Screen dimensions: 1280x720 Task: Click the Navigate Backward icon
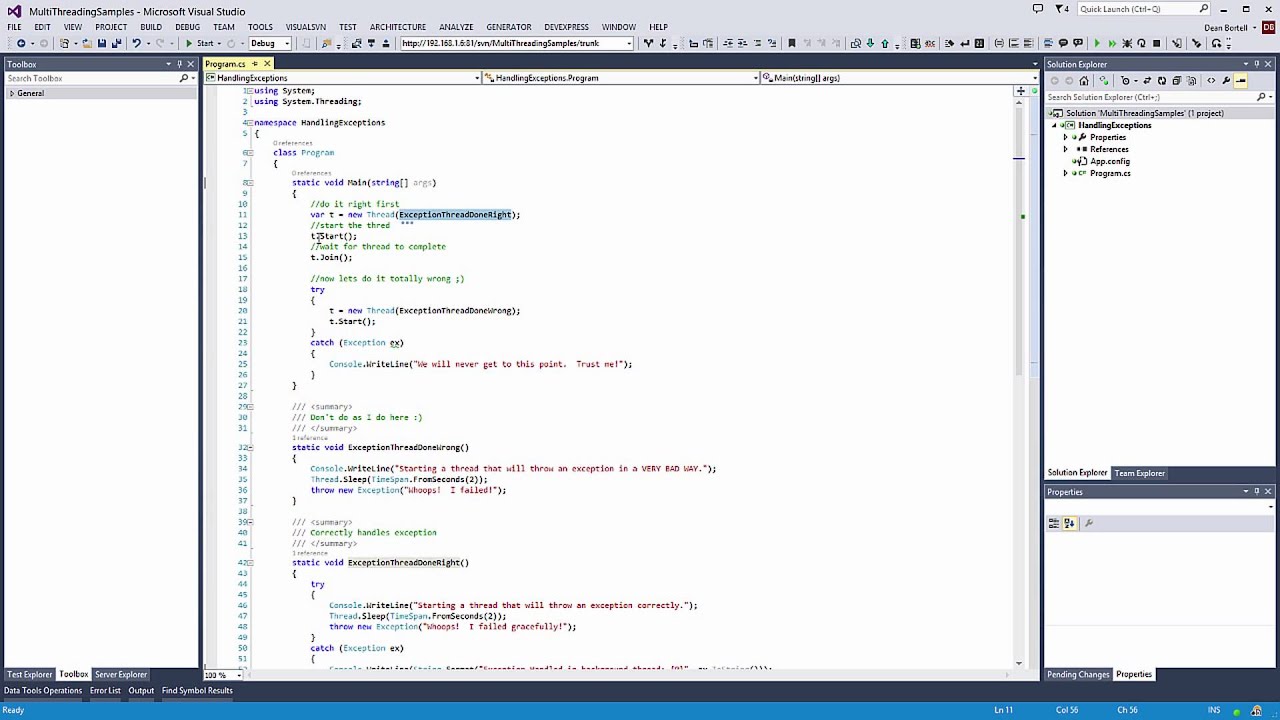tap(20, 43)
